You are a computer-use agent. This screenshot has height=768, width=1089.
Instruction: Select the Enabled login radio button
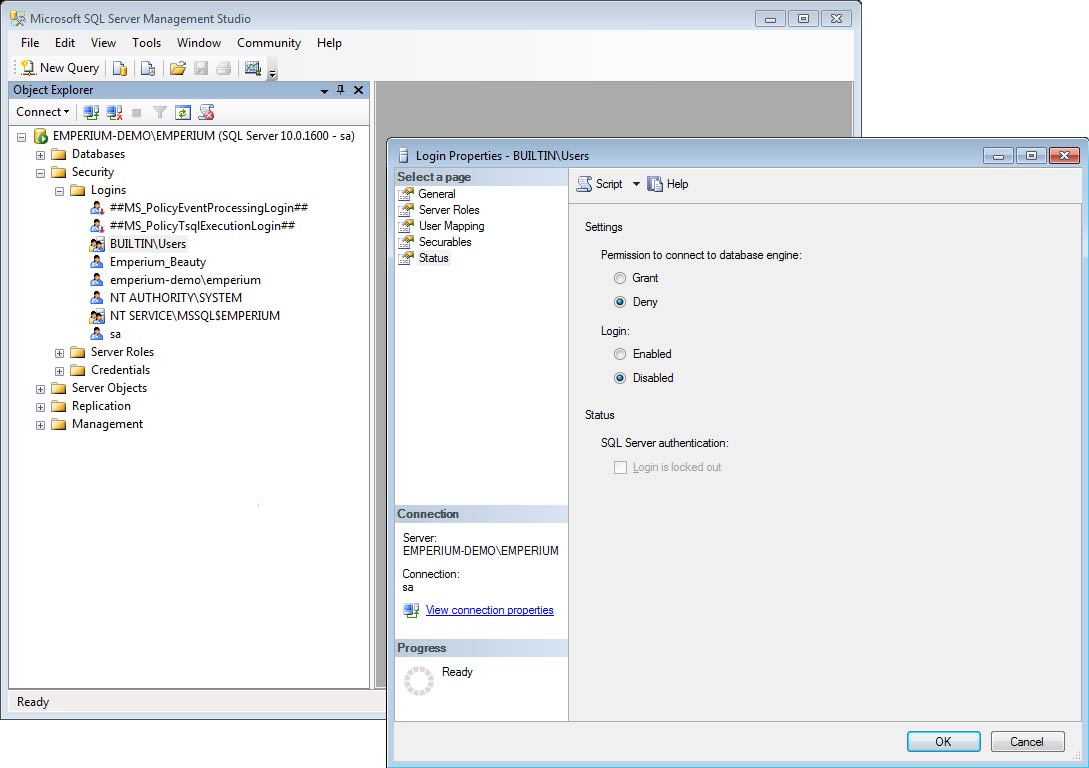click(621, 354)
